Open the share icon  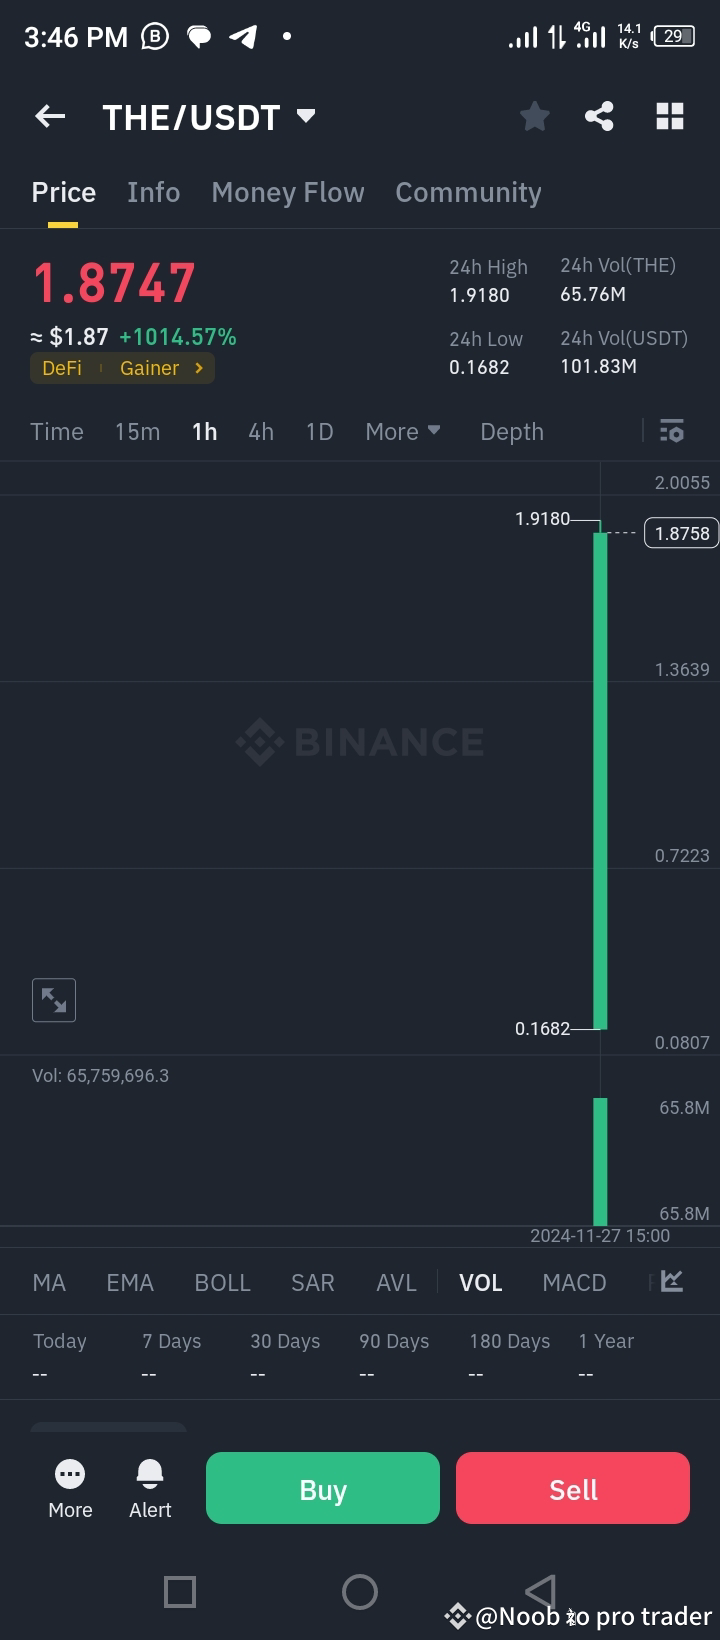pyautogui.click(x=601, y=116)
